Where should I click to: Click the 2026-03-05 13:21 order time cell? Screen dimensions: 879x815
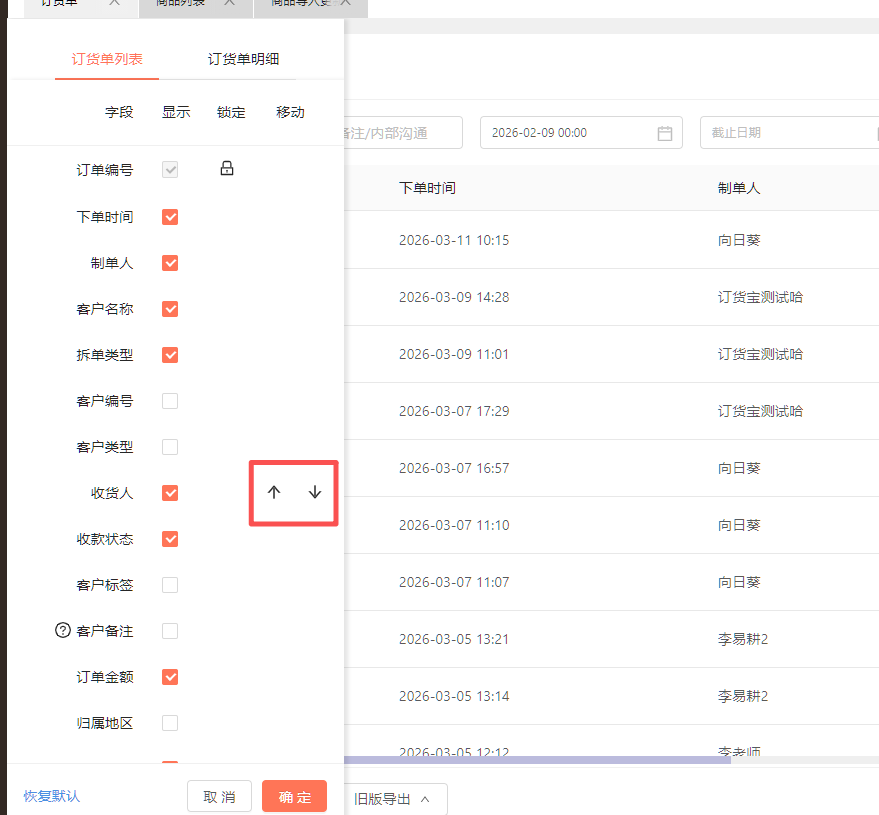(x=454, y=639)
